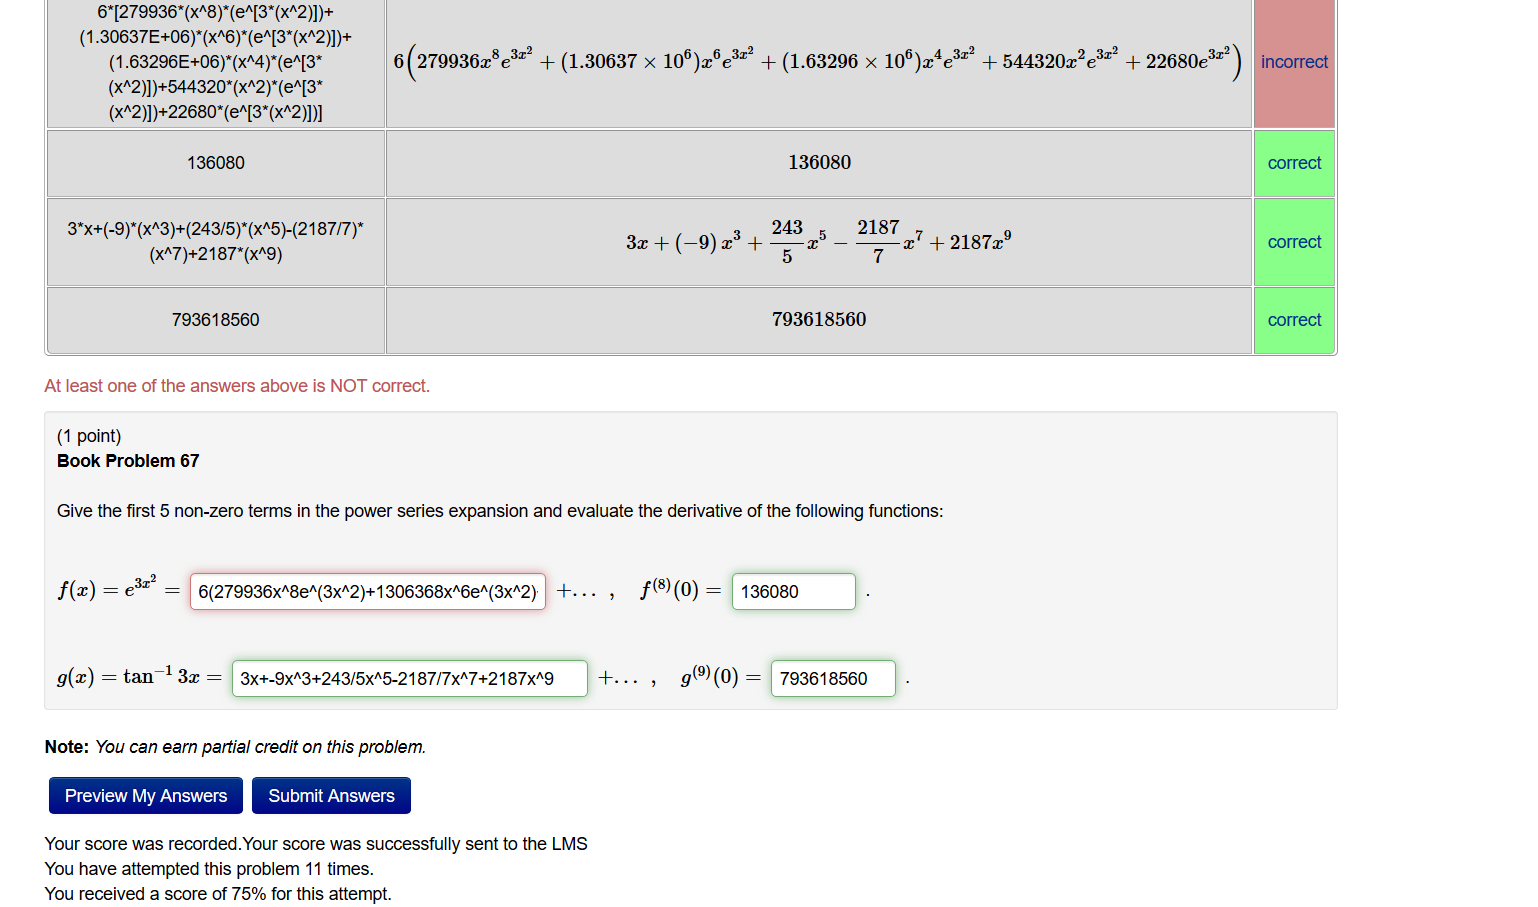This screenshot has width=1538, height=907.
Task: Click the 'Your score was recorded' status message
Action: (x=315, y=843)
